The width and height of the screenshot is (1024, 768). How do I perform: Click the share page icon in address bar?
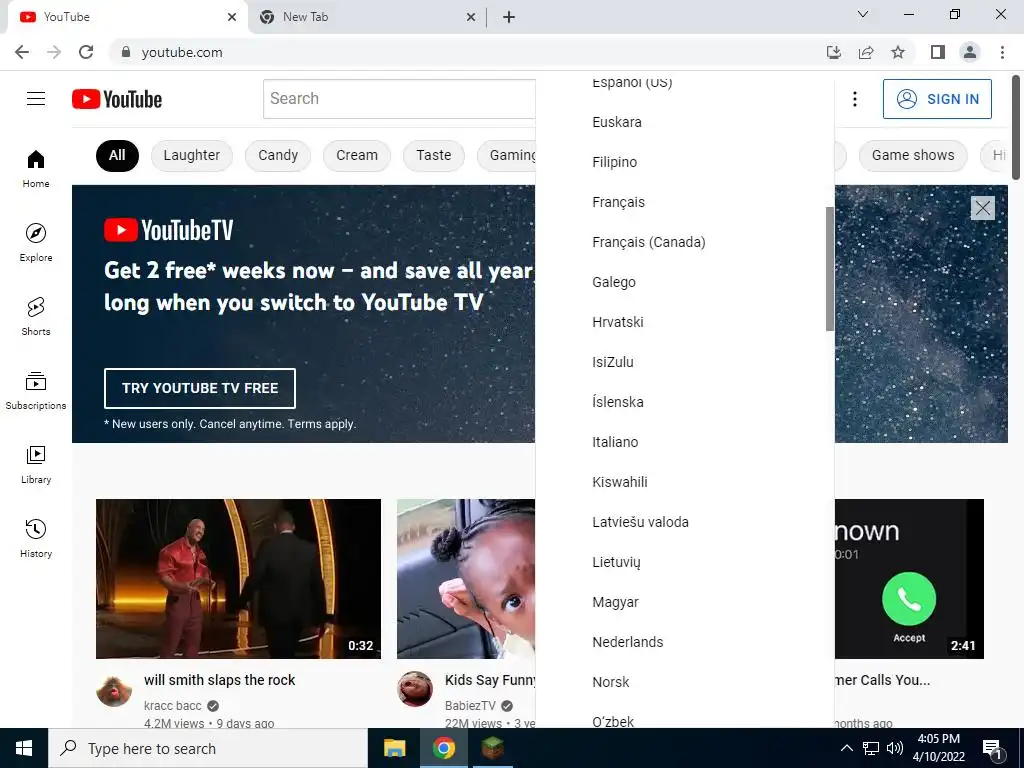[x=866, y=52]
